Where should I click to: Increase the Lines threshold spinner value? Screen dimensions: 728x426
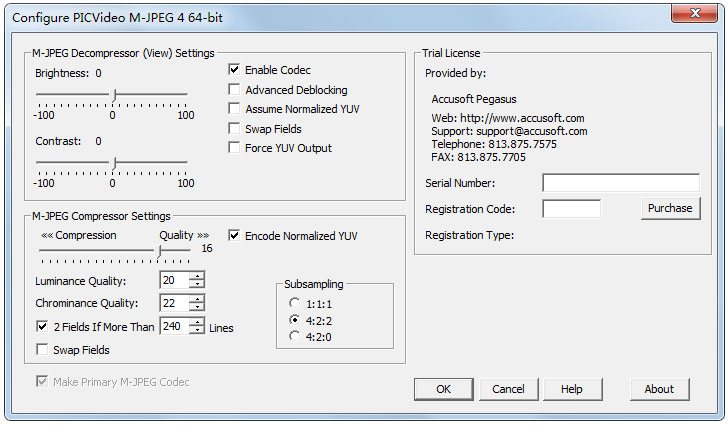pos(197,322)
